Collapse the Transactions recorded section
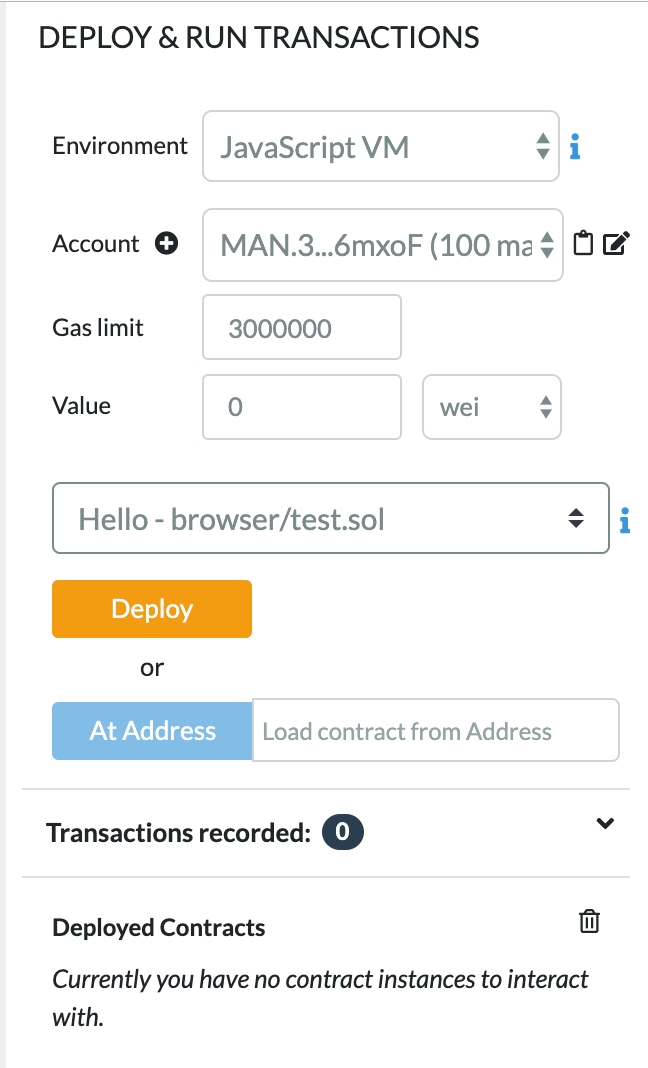Viewport: 648px width, 1068px height. pos(604,824)
